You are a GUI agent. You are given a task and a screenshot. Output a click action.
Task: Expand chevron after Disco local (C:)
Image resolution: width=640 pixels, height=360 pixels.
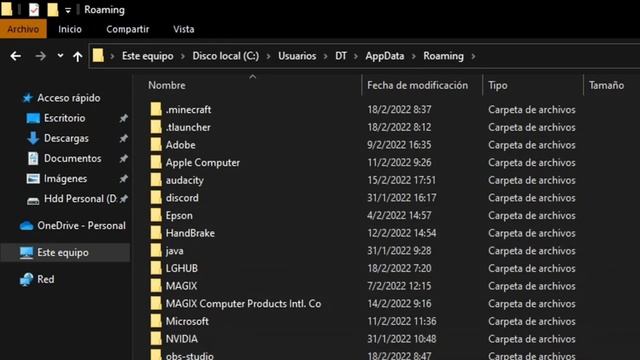(269, 56)
